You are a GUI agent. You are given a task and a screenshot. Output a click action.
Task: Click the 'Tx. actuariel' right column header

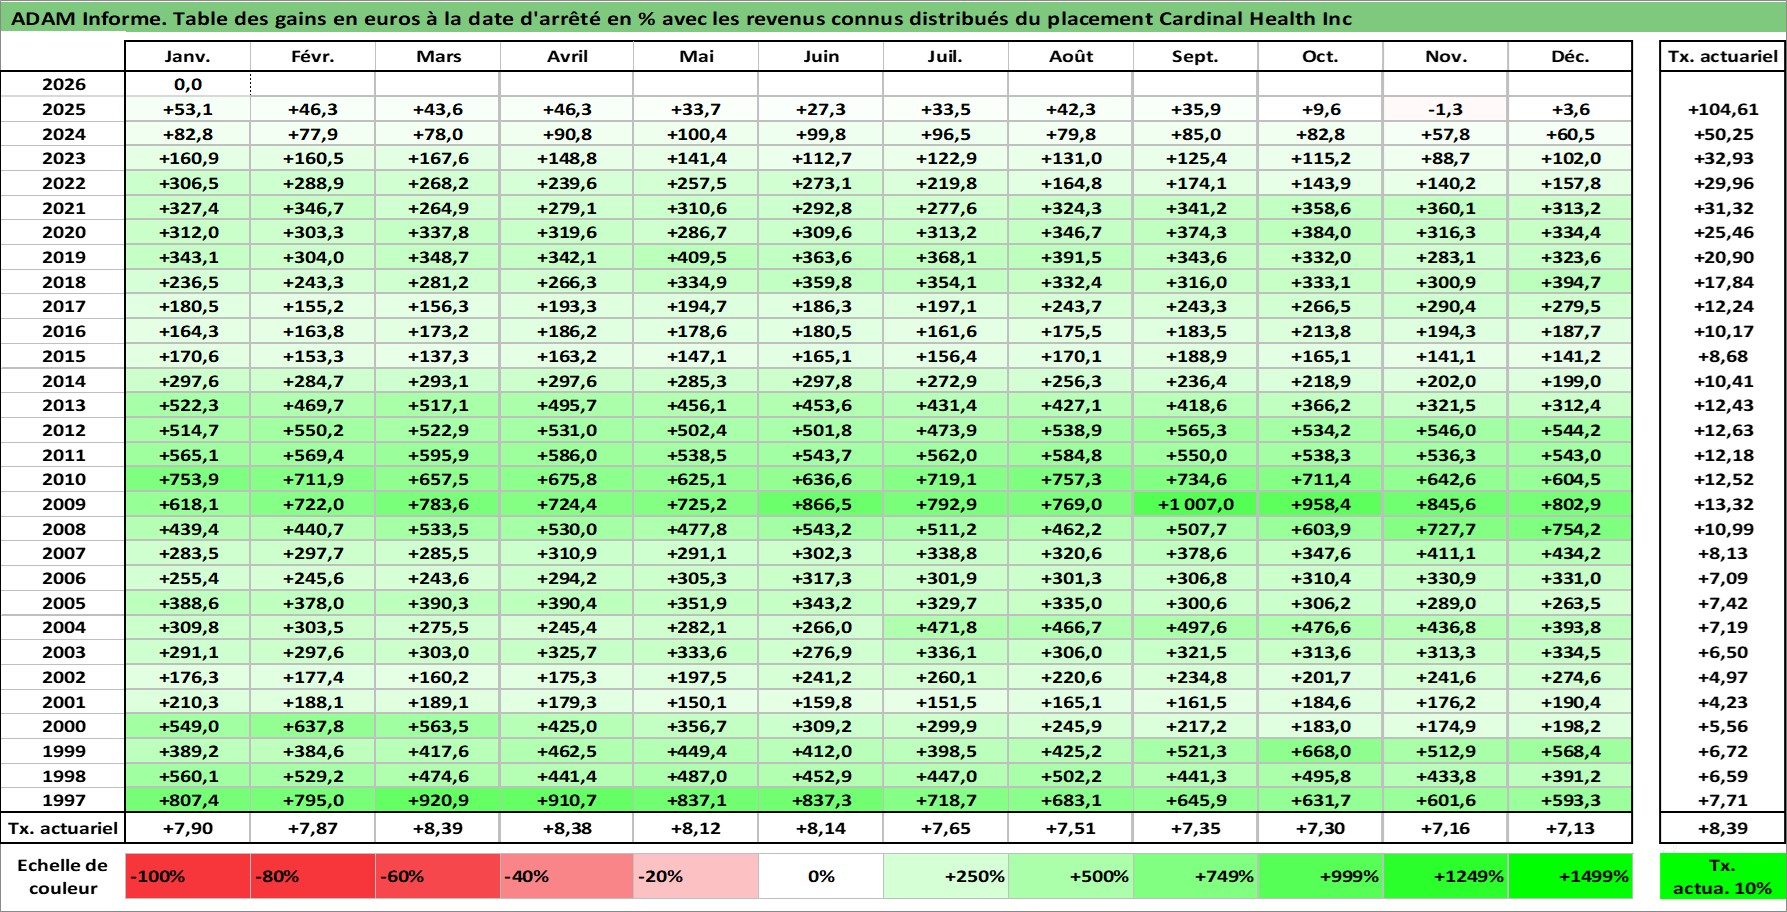tap(1722, 57)
